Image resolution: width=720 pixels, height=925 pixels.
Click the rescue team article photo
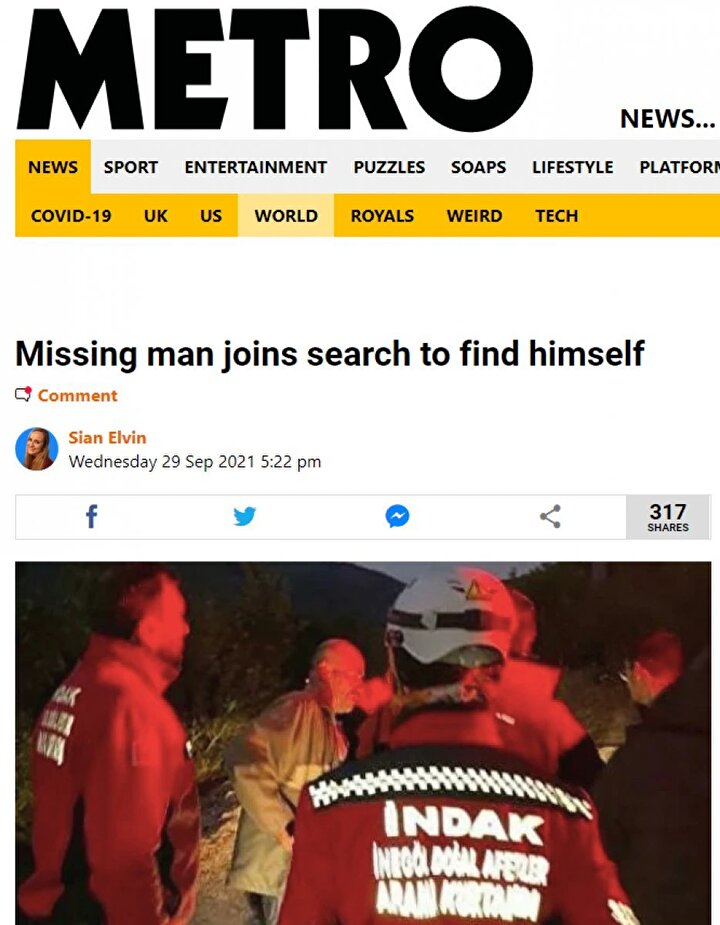(363, 743)
